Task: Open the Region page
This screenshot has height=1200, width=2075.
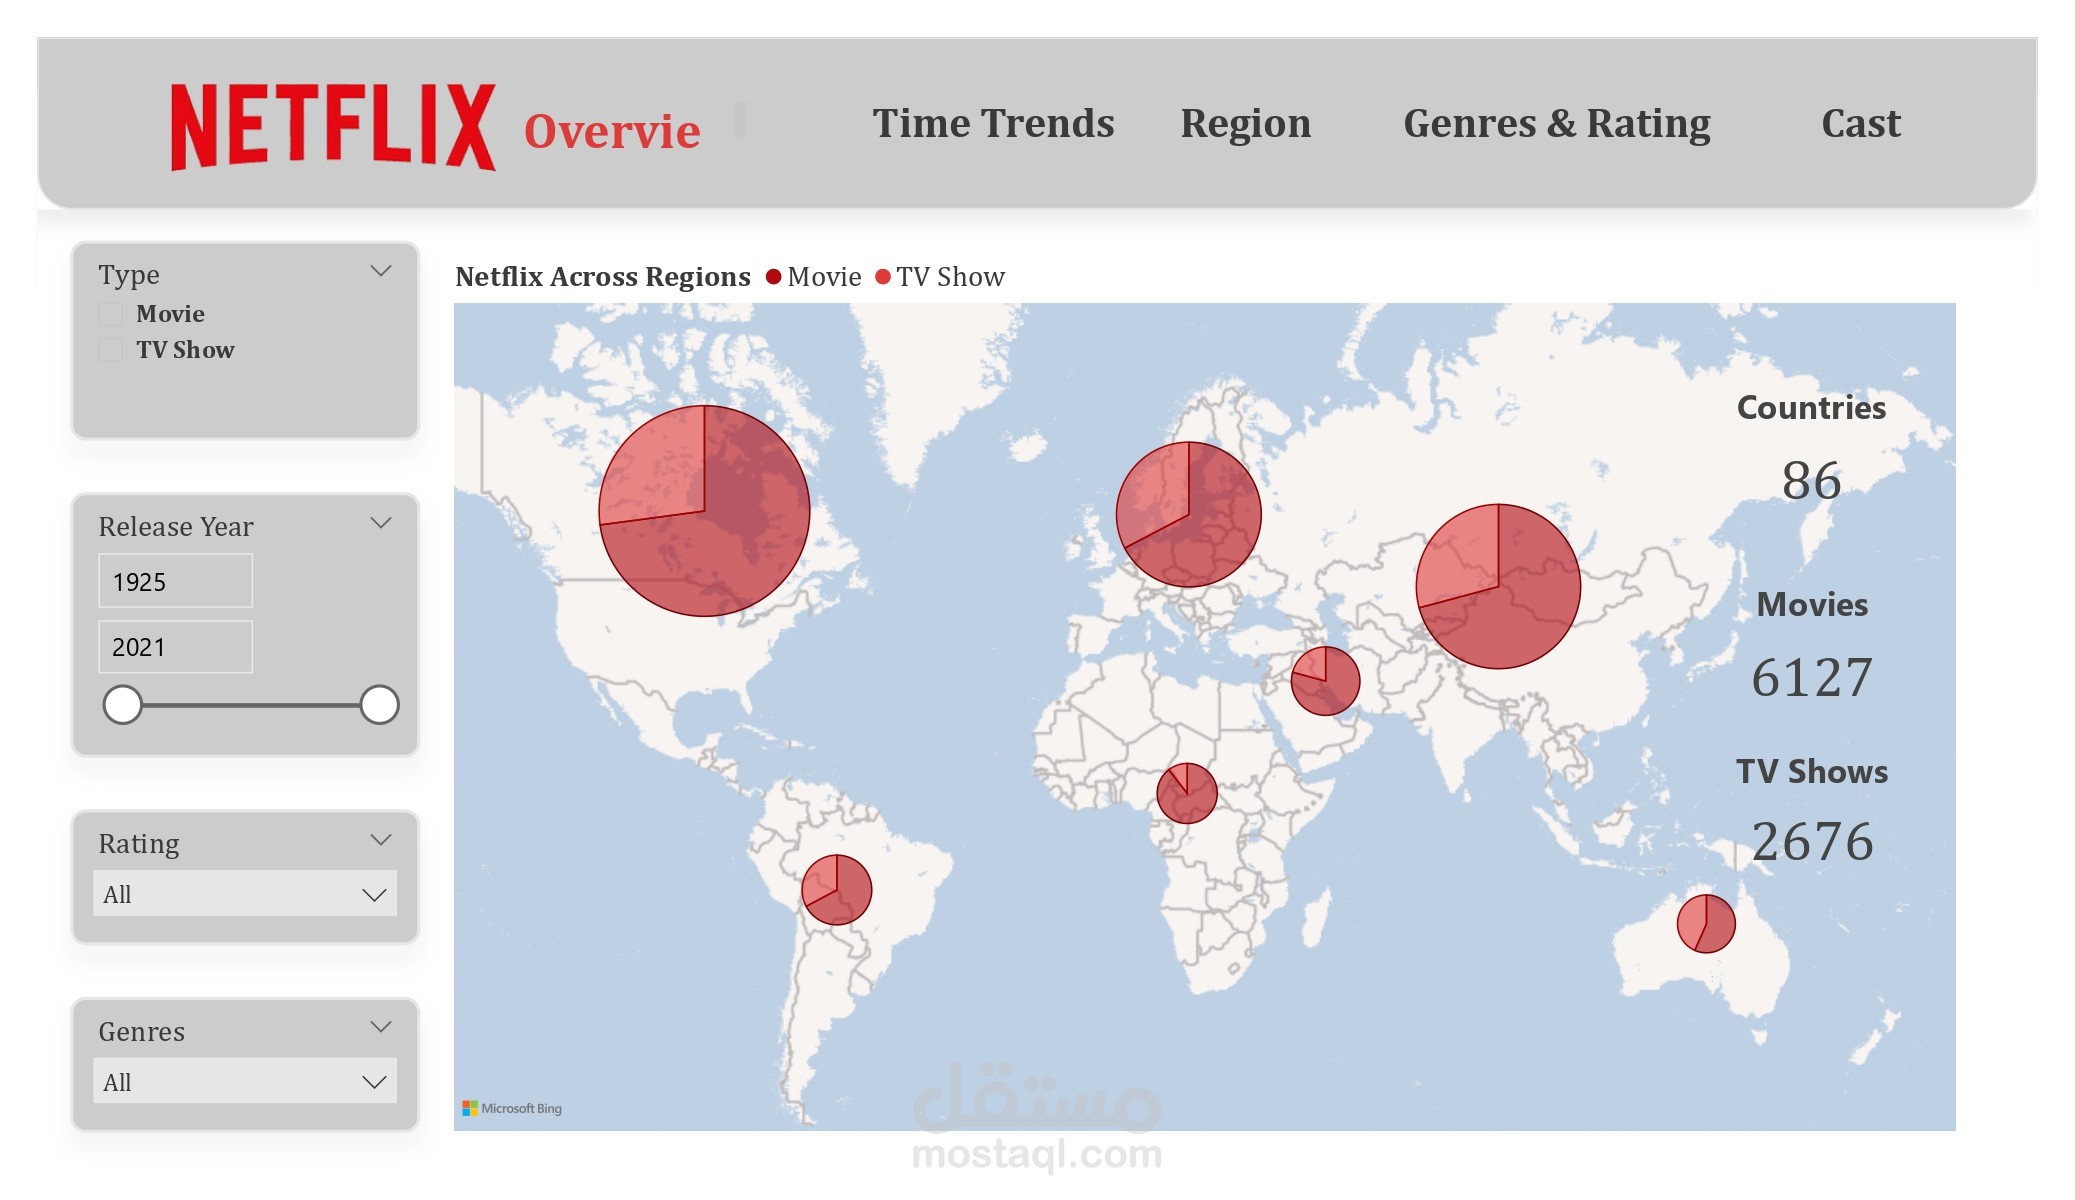Action: coord(1245,123)
